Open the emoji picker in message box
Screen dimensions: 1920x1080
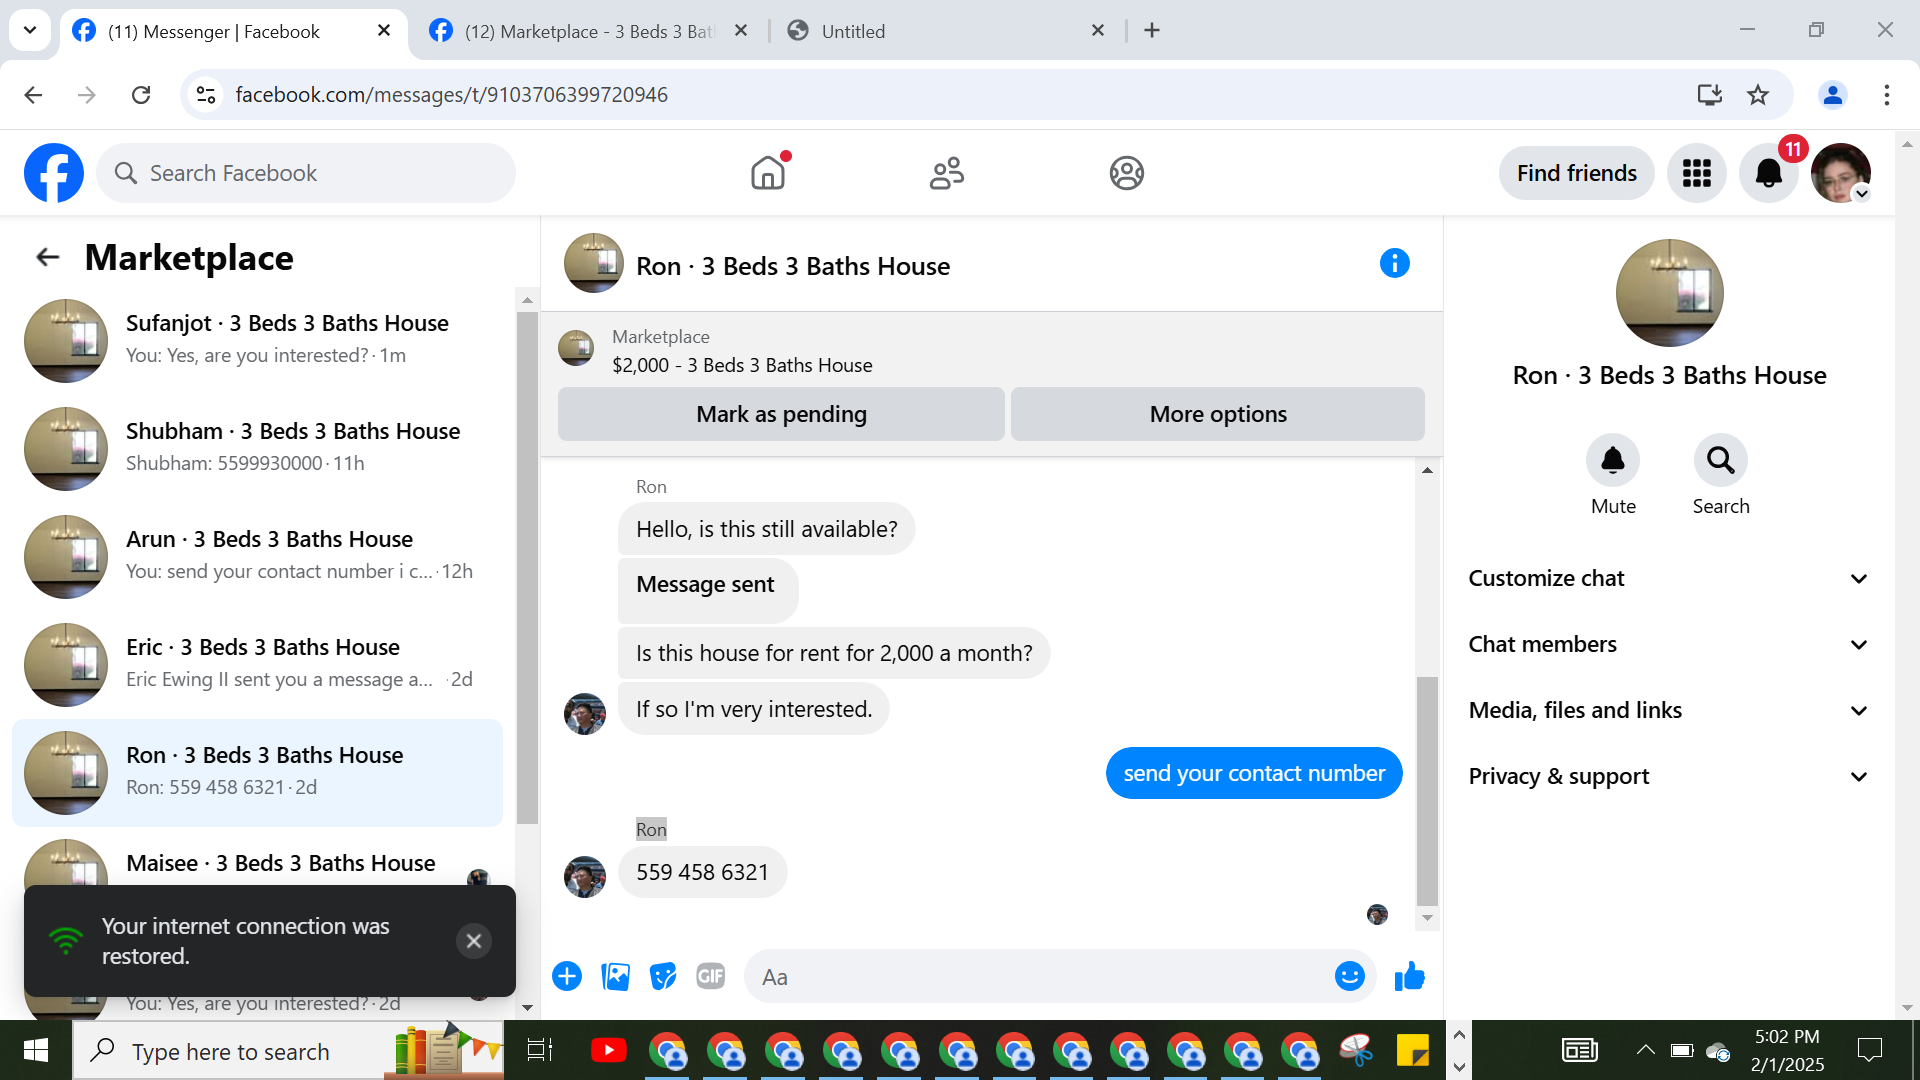pos(1349,976)
